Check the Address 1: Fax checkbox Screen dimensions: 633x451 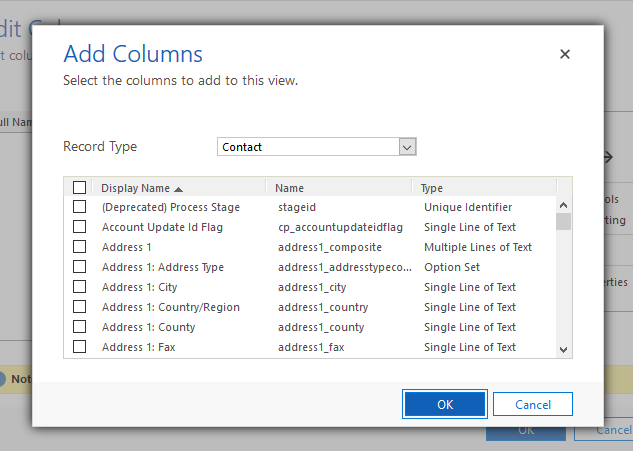(80, 346)
